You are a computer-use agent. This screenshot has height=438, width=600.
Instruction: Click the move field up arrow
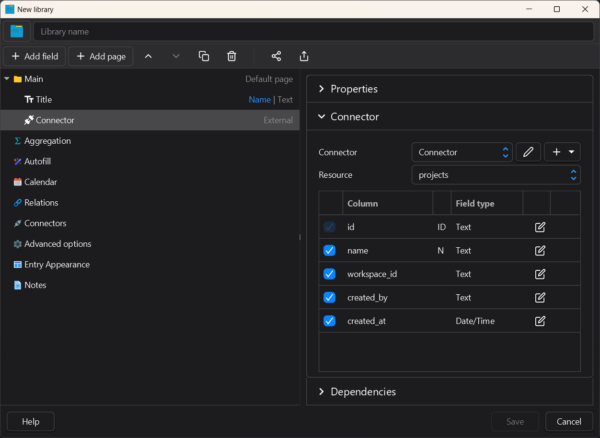click(x=149, y=56)
